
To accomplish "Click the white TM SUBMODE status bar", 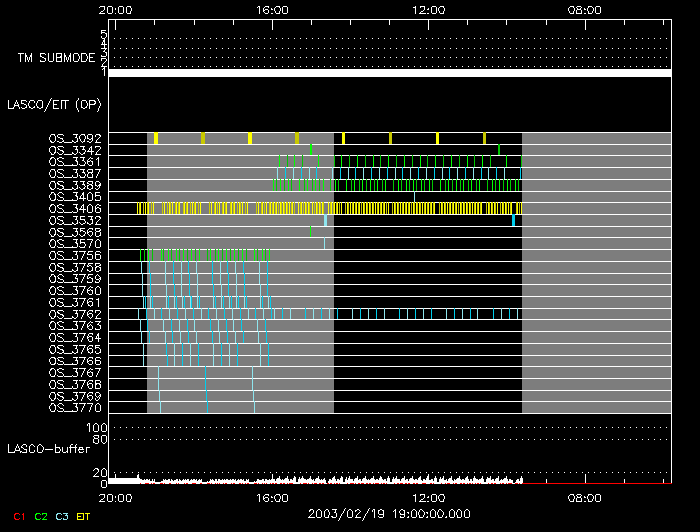I will pyautogui.click(x=390, y=73).
